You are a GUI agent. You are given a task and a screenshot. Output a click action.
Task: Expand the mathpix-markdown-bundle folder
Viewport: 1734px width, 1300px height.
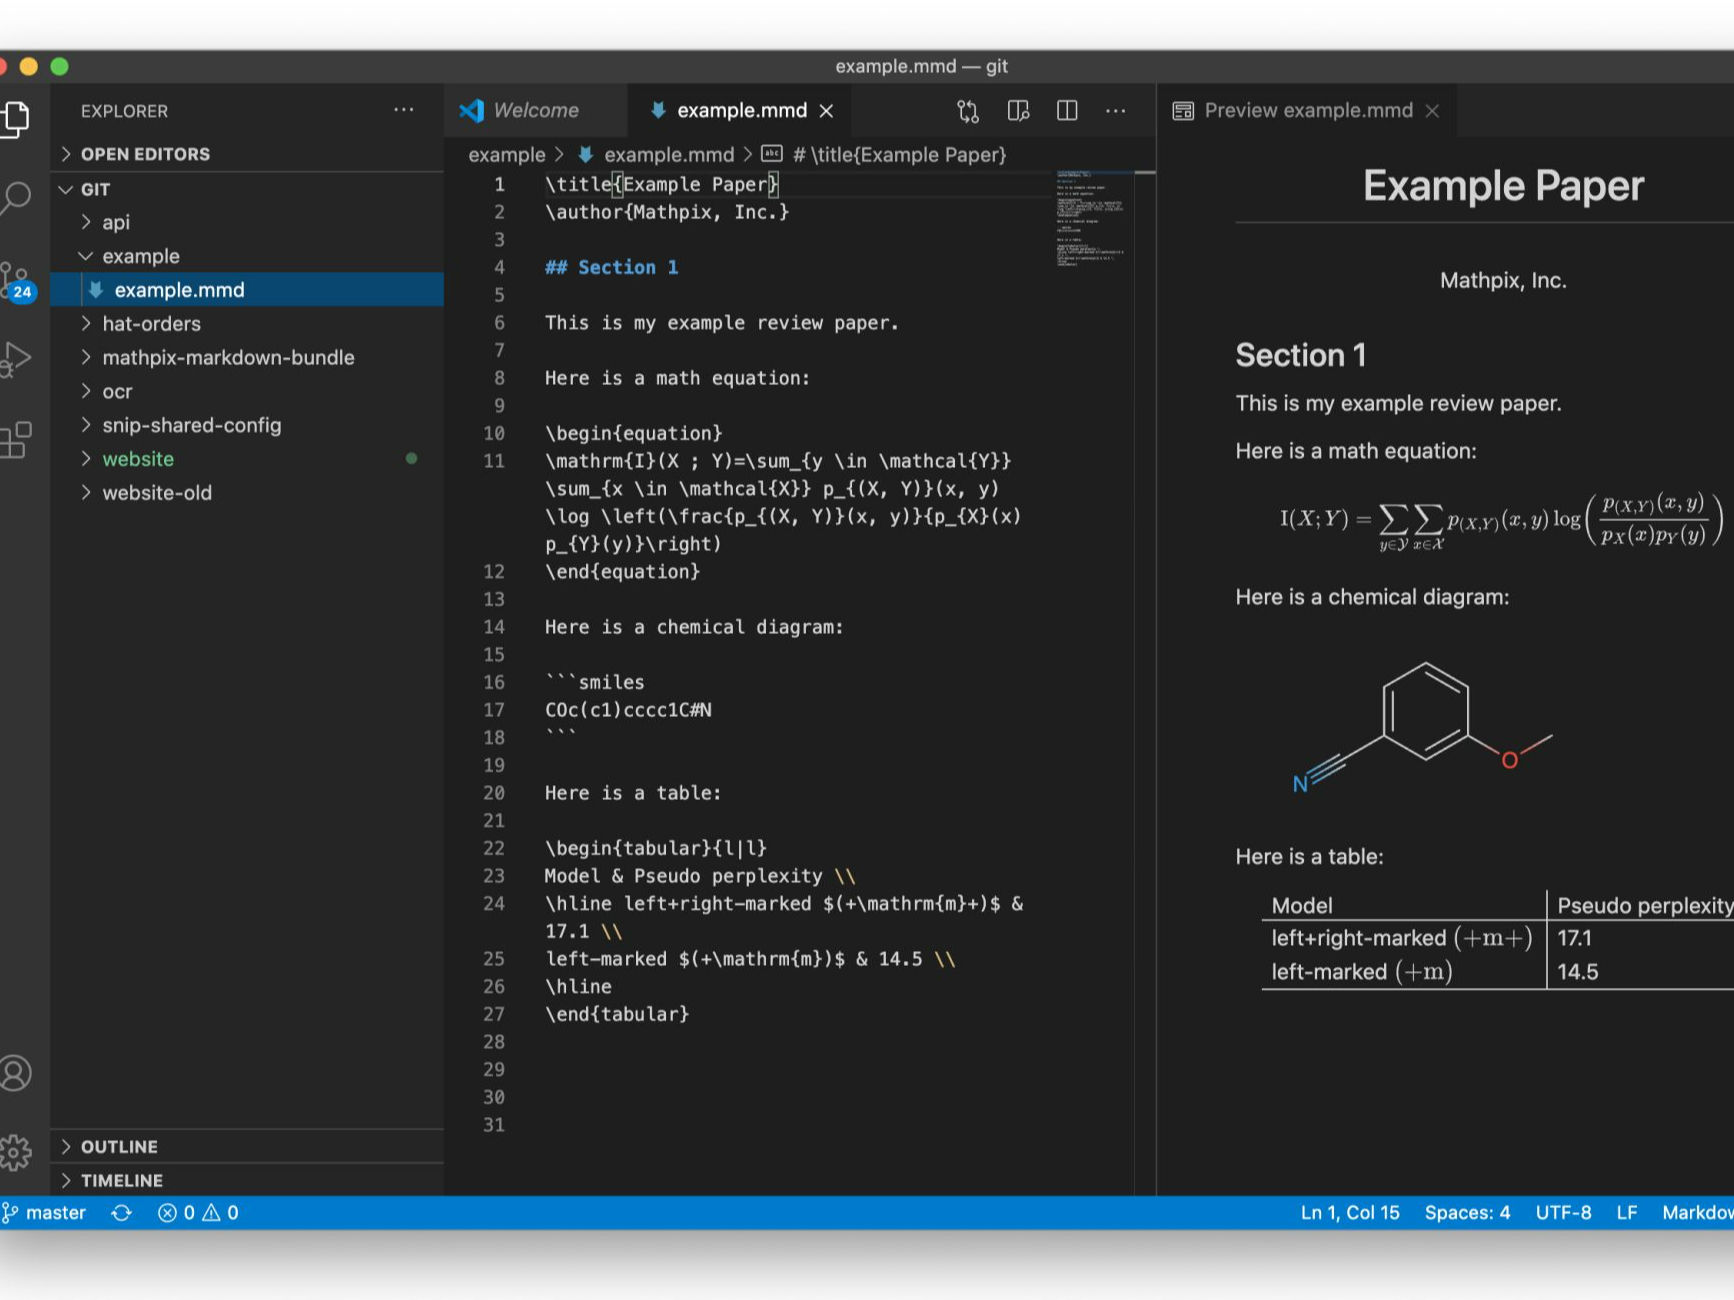[x=246, y=358]
